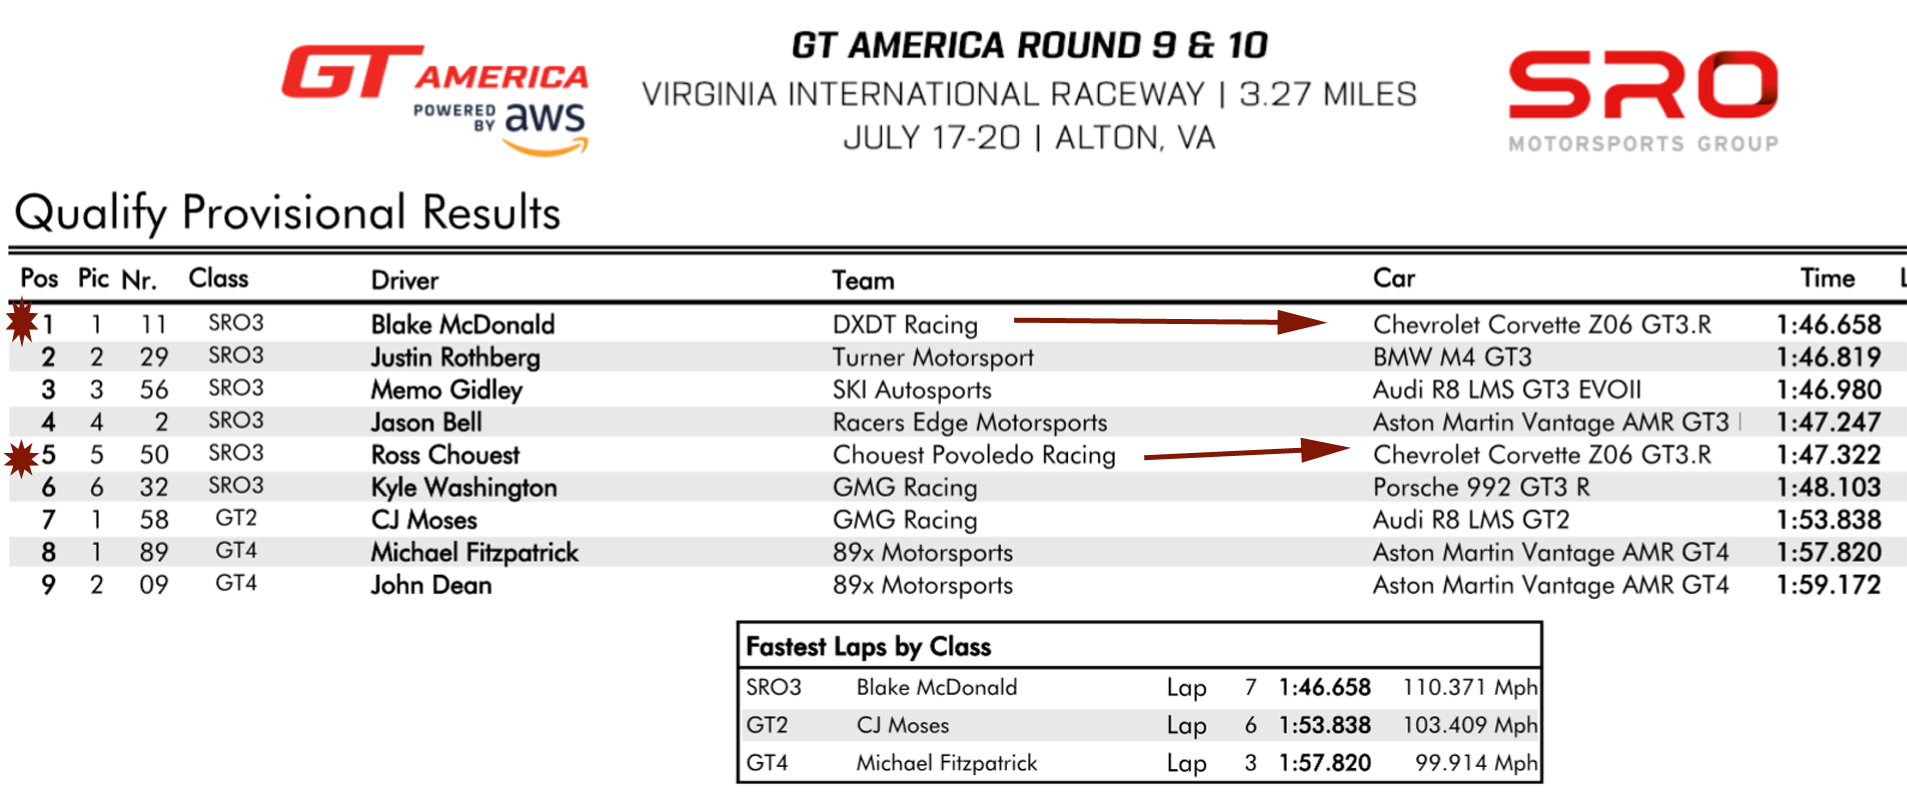Click the red star beside position 1

(x=22, y=322)
